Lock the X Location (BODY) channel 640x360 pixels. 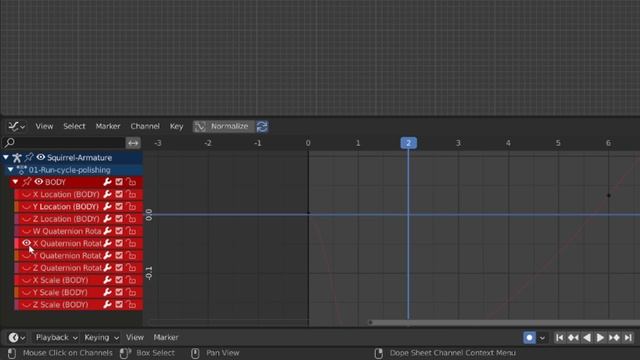(x=131, y=194)
